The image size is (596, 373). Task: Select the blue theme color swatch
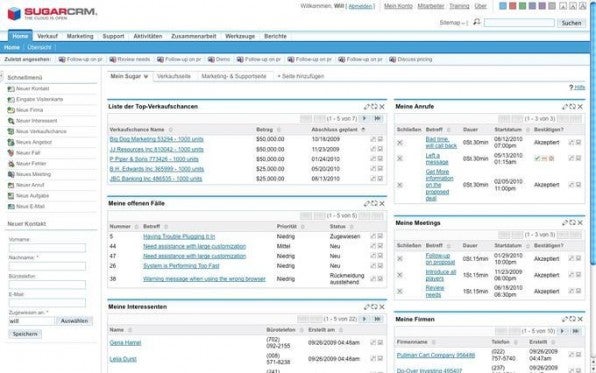click(502, 6)
